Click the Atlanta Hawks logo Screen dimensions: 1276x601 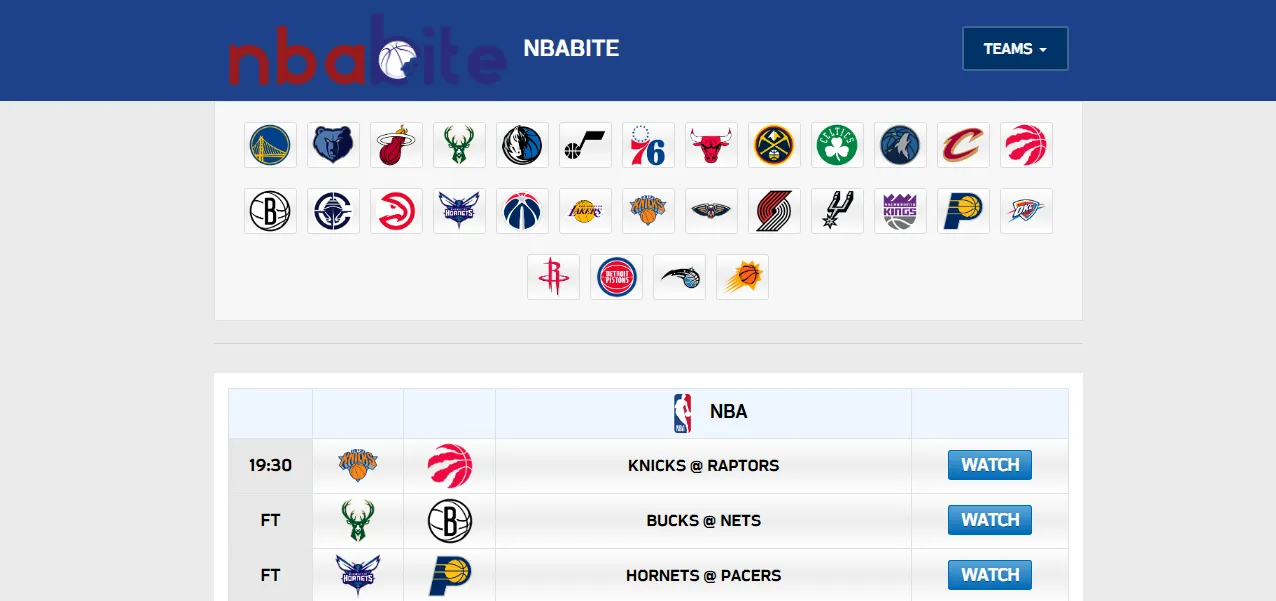click(x=396, y=211)
